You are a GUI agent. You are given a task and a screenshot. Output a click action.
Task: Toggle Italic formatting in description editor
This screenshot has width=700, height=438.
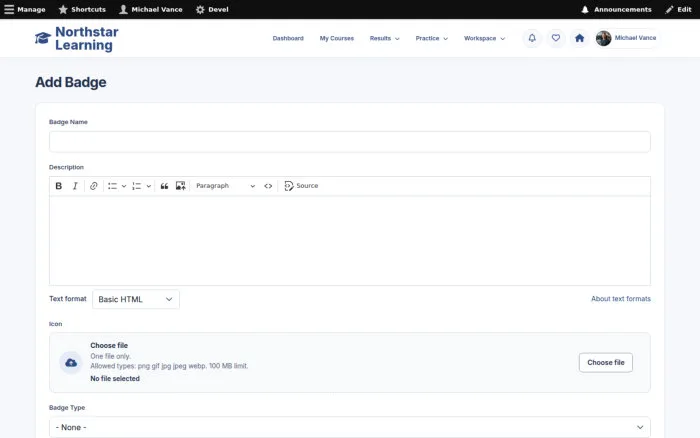(x=75, y=186)
